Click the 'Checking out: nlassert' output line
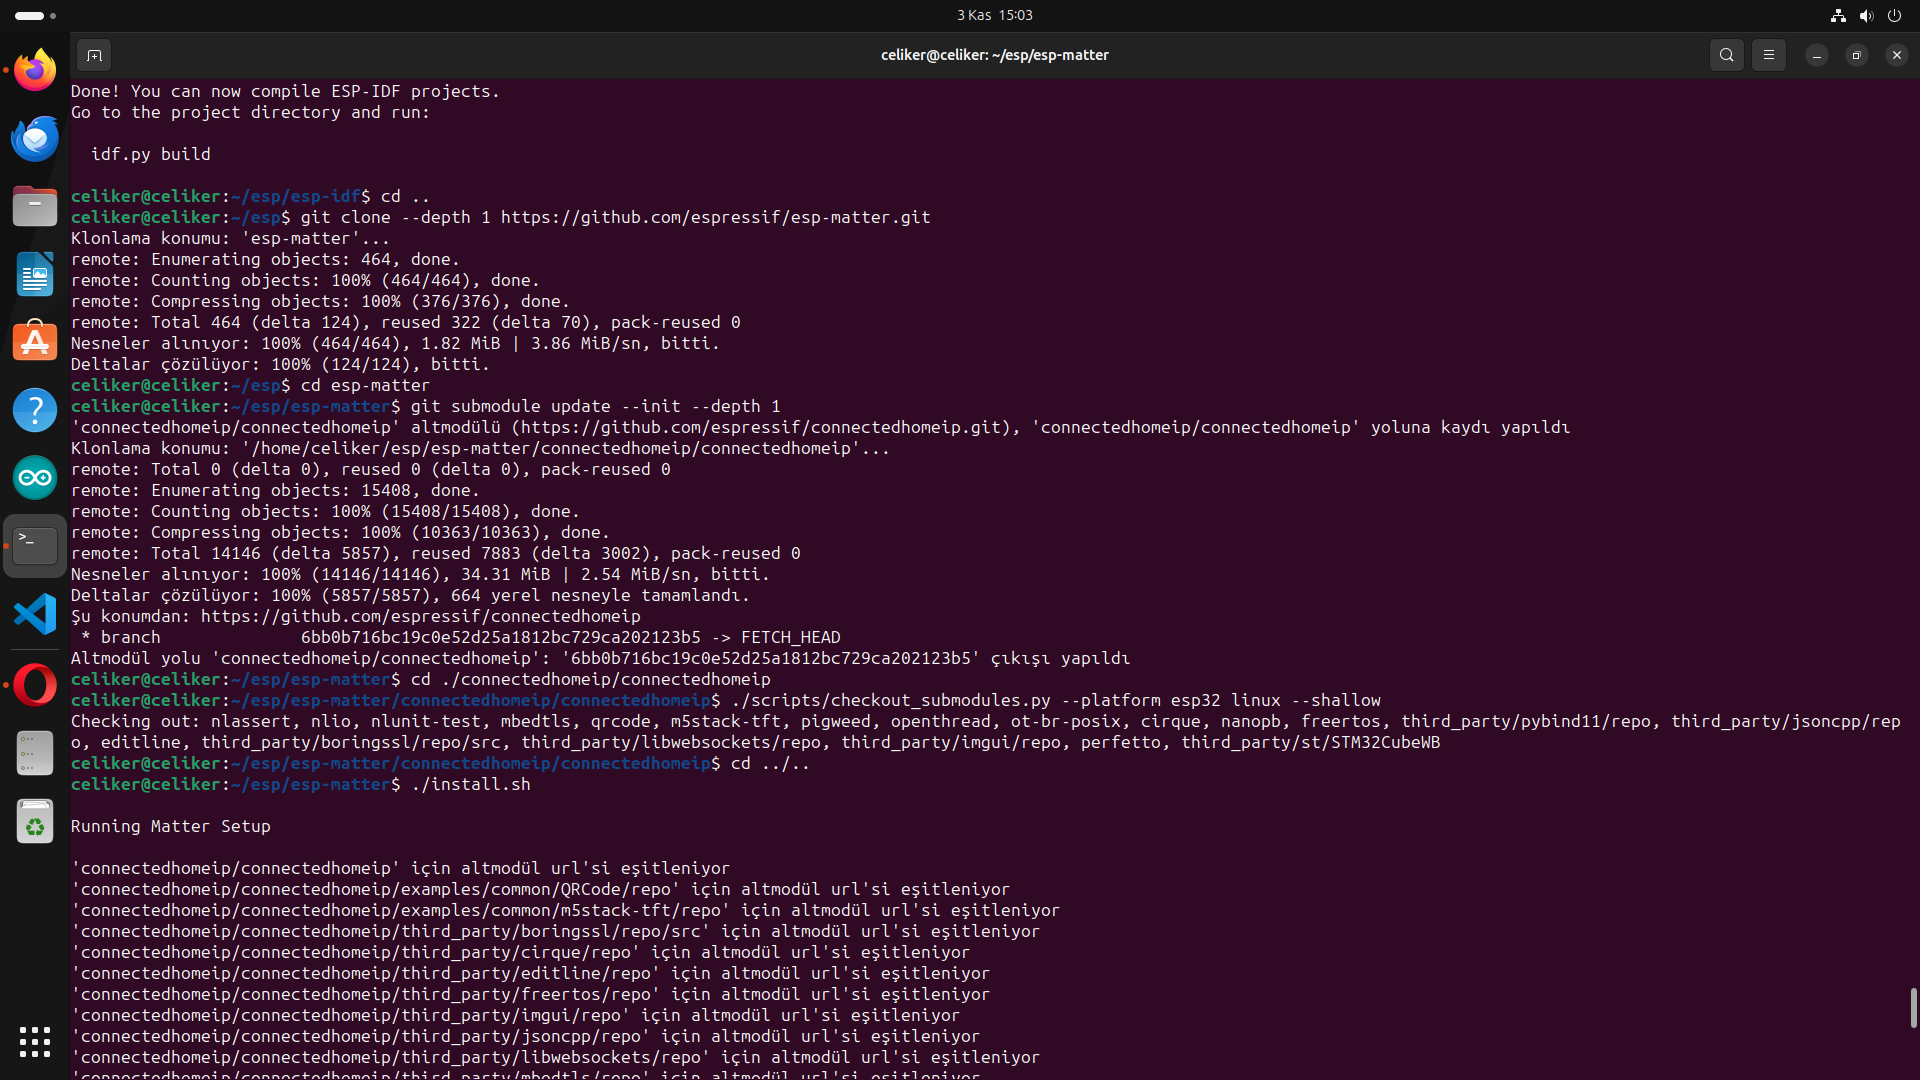This screenshot has height=1080, width=1920. [985, 732]
